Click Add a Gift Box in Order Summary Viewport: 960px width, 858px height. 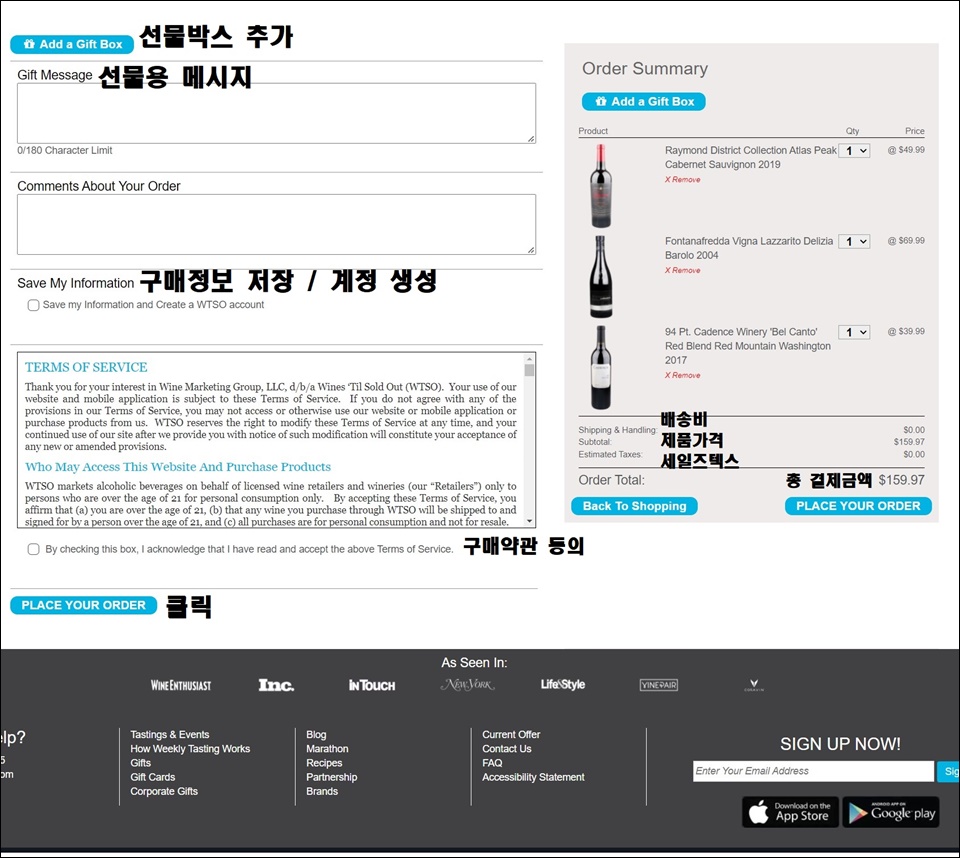click(x=643, y=102)
